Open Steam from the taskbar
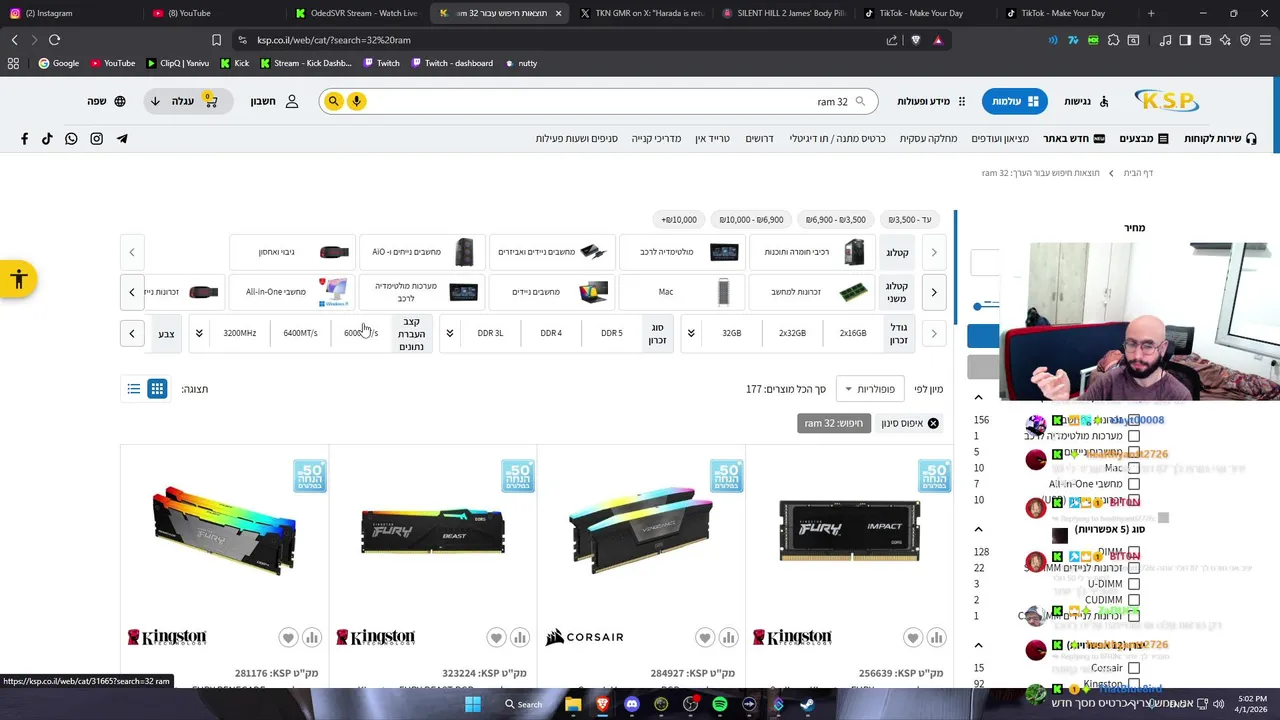1280x720 pixels. click(x=807, y=704)
